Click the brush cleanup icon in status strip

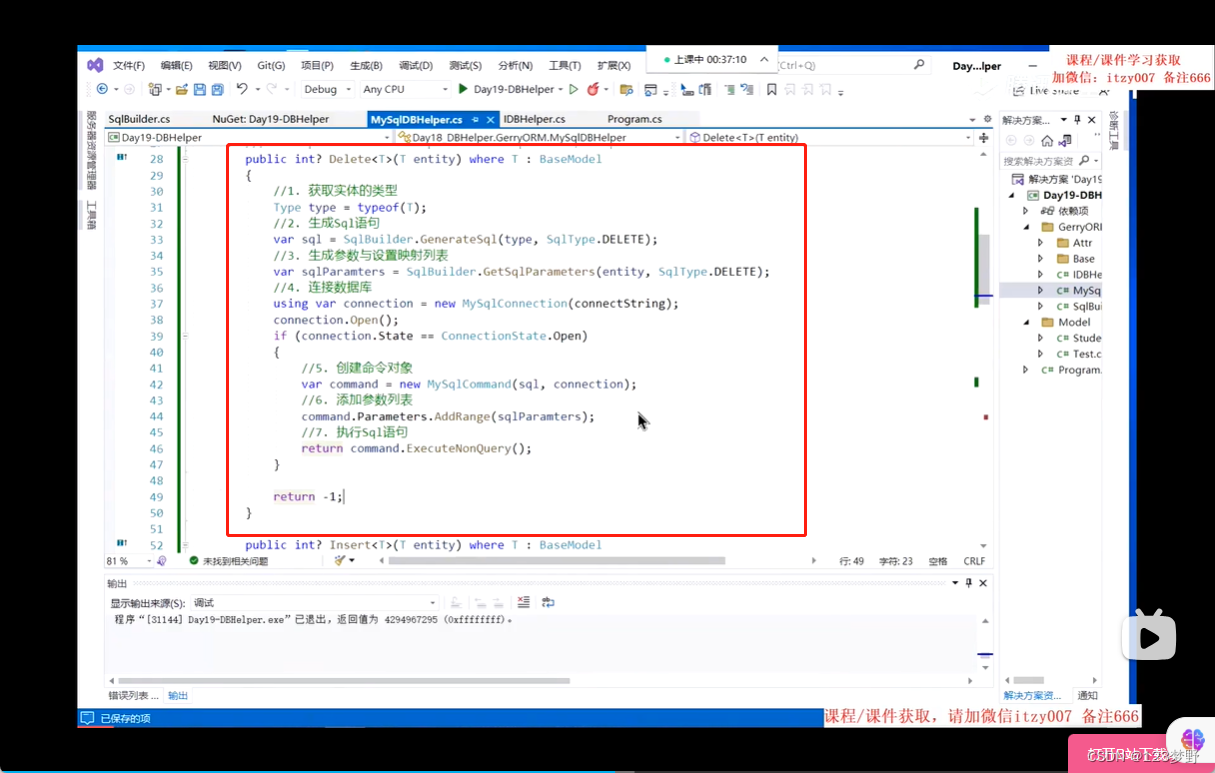point(341,561)
